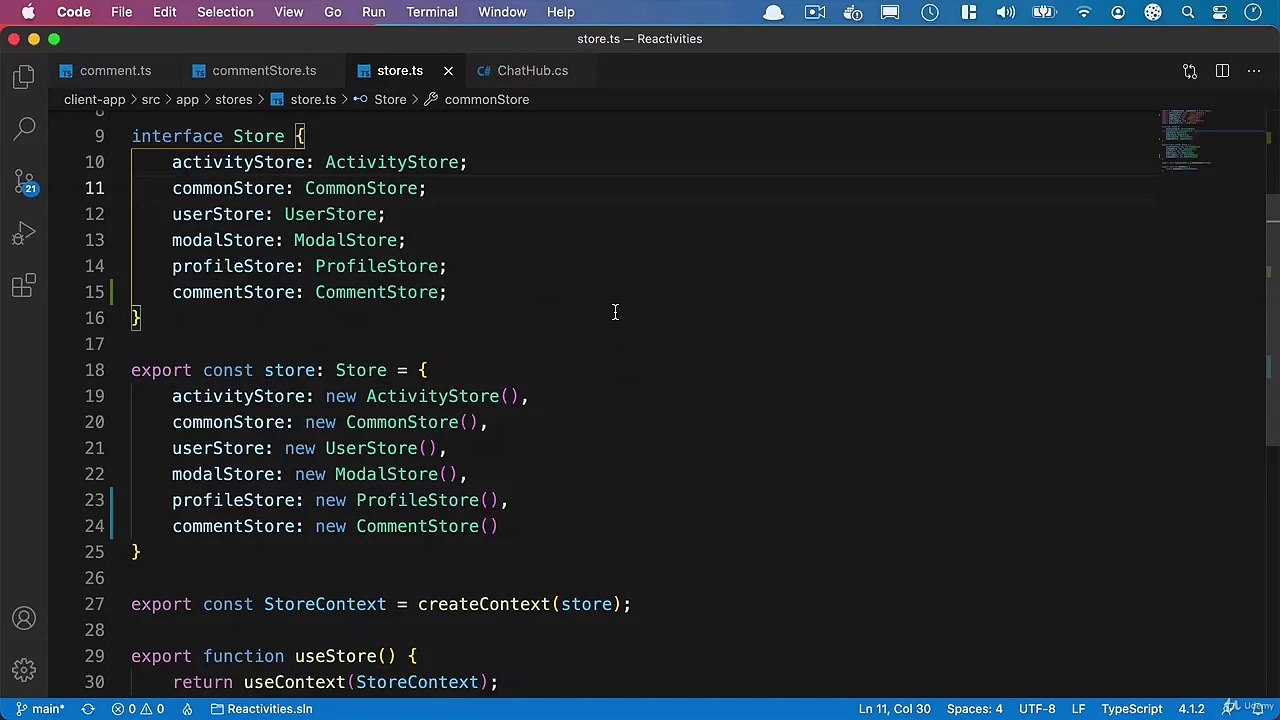Open the Manage gear menu

(24, 670)
